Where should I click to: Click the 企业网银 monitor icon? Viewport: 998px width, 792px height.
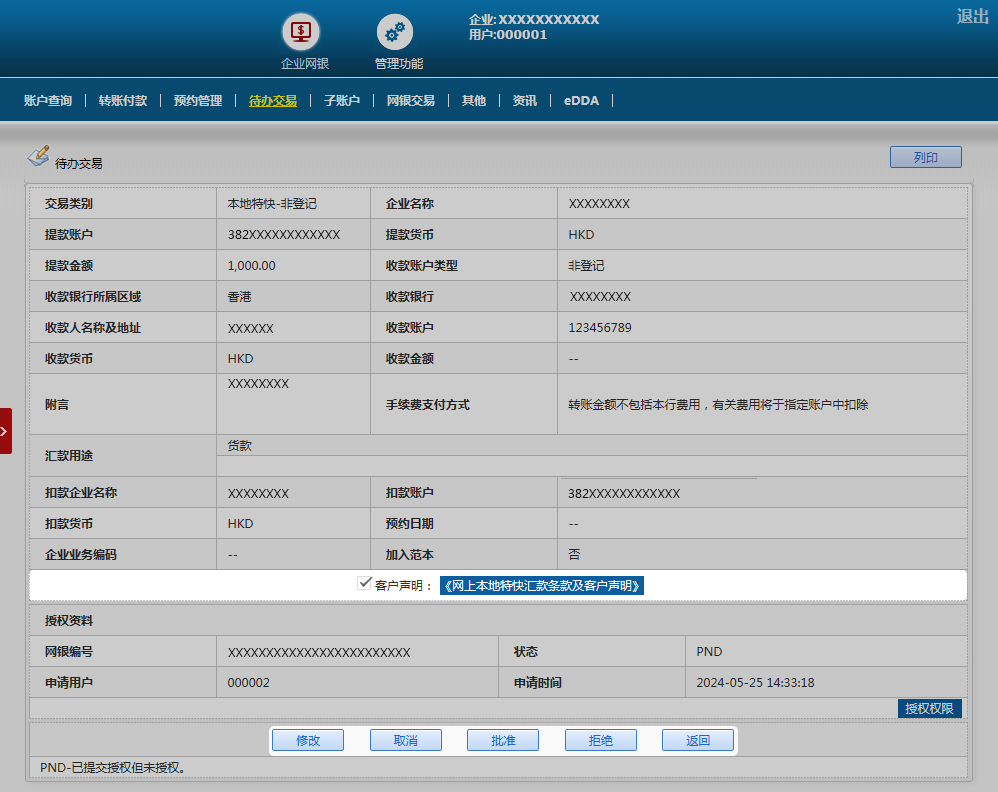(300, 32)
